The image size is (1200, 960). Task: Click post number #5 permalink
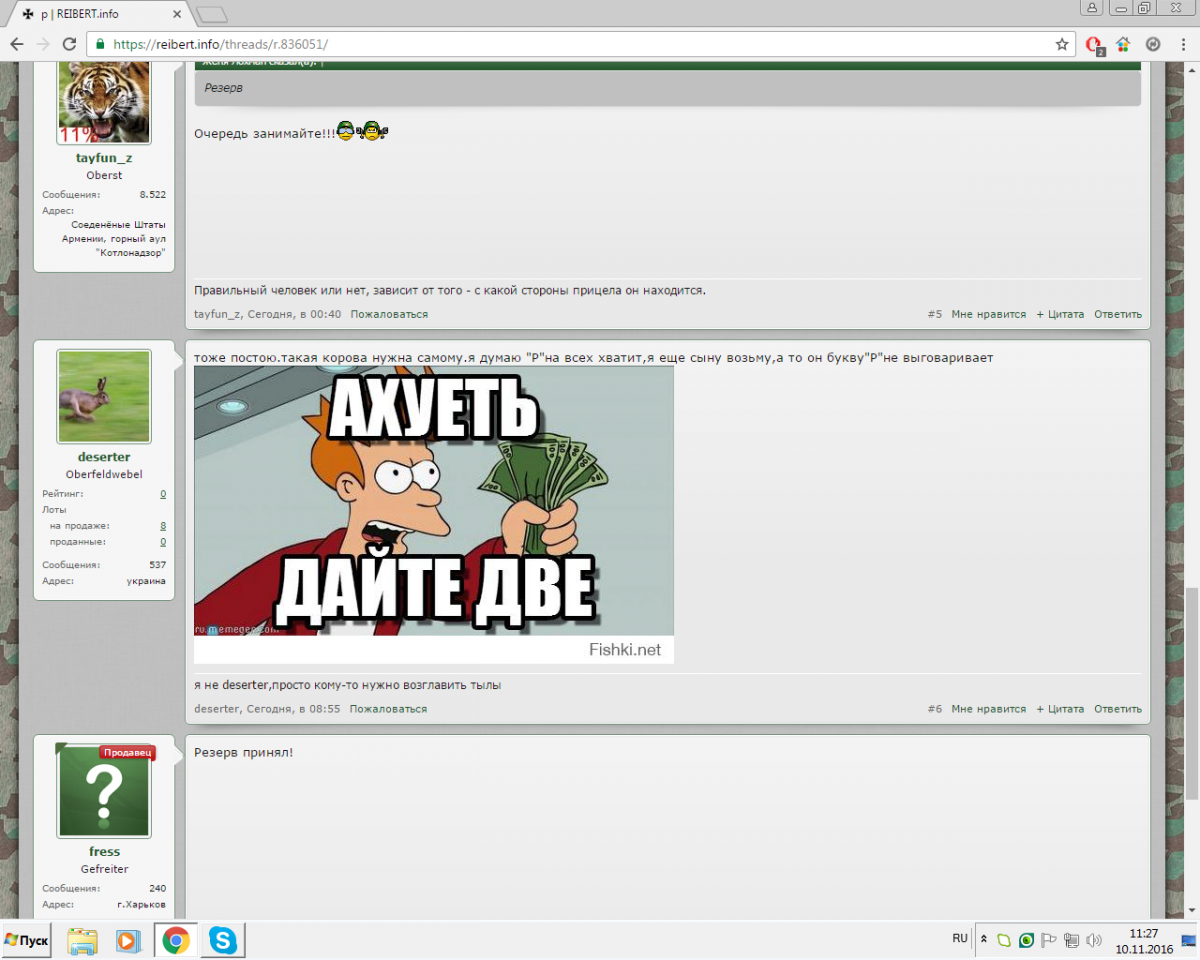[934, 314]
